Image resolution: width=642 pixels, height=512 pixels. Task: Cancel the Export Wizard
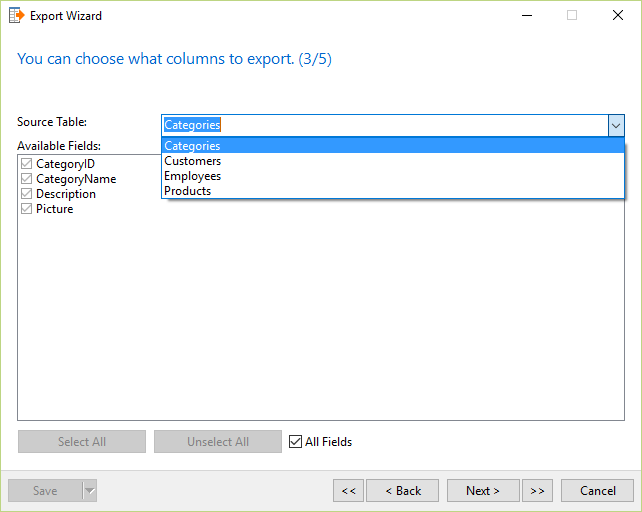[597, 490]
